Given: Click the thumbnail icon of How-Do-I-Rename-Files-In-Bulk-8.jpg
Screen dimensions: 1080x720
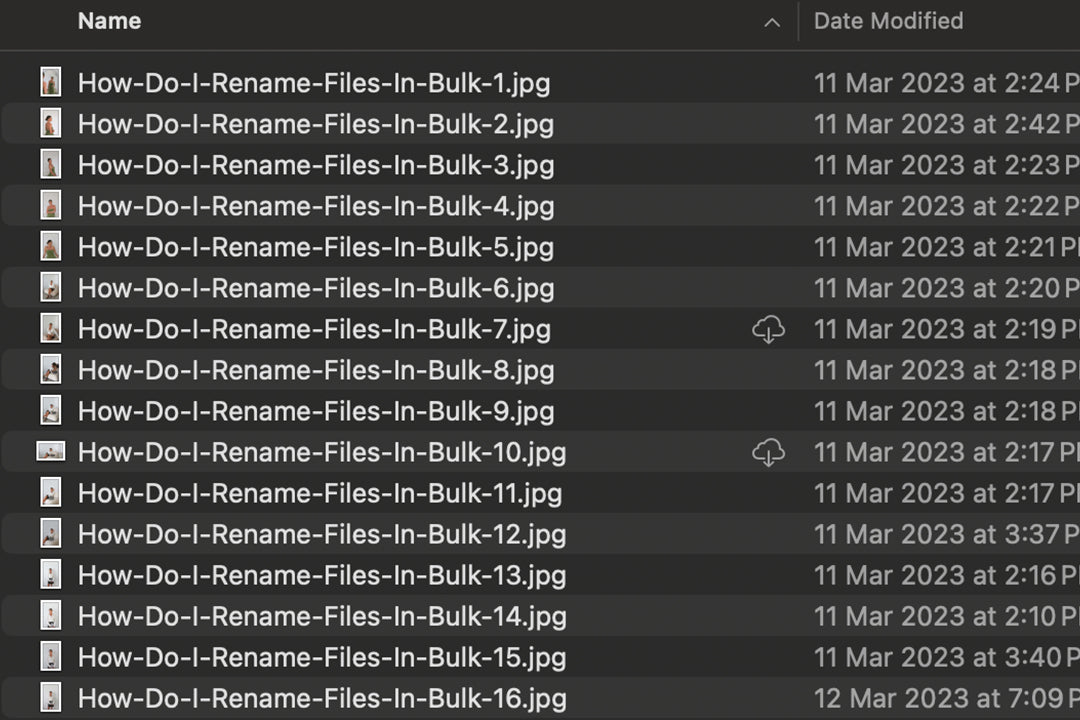Looking at the screenshot, I should tap(51, 369).
